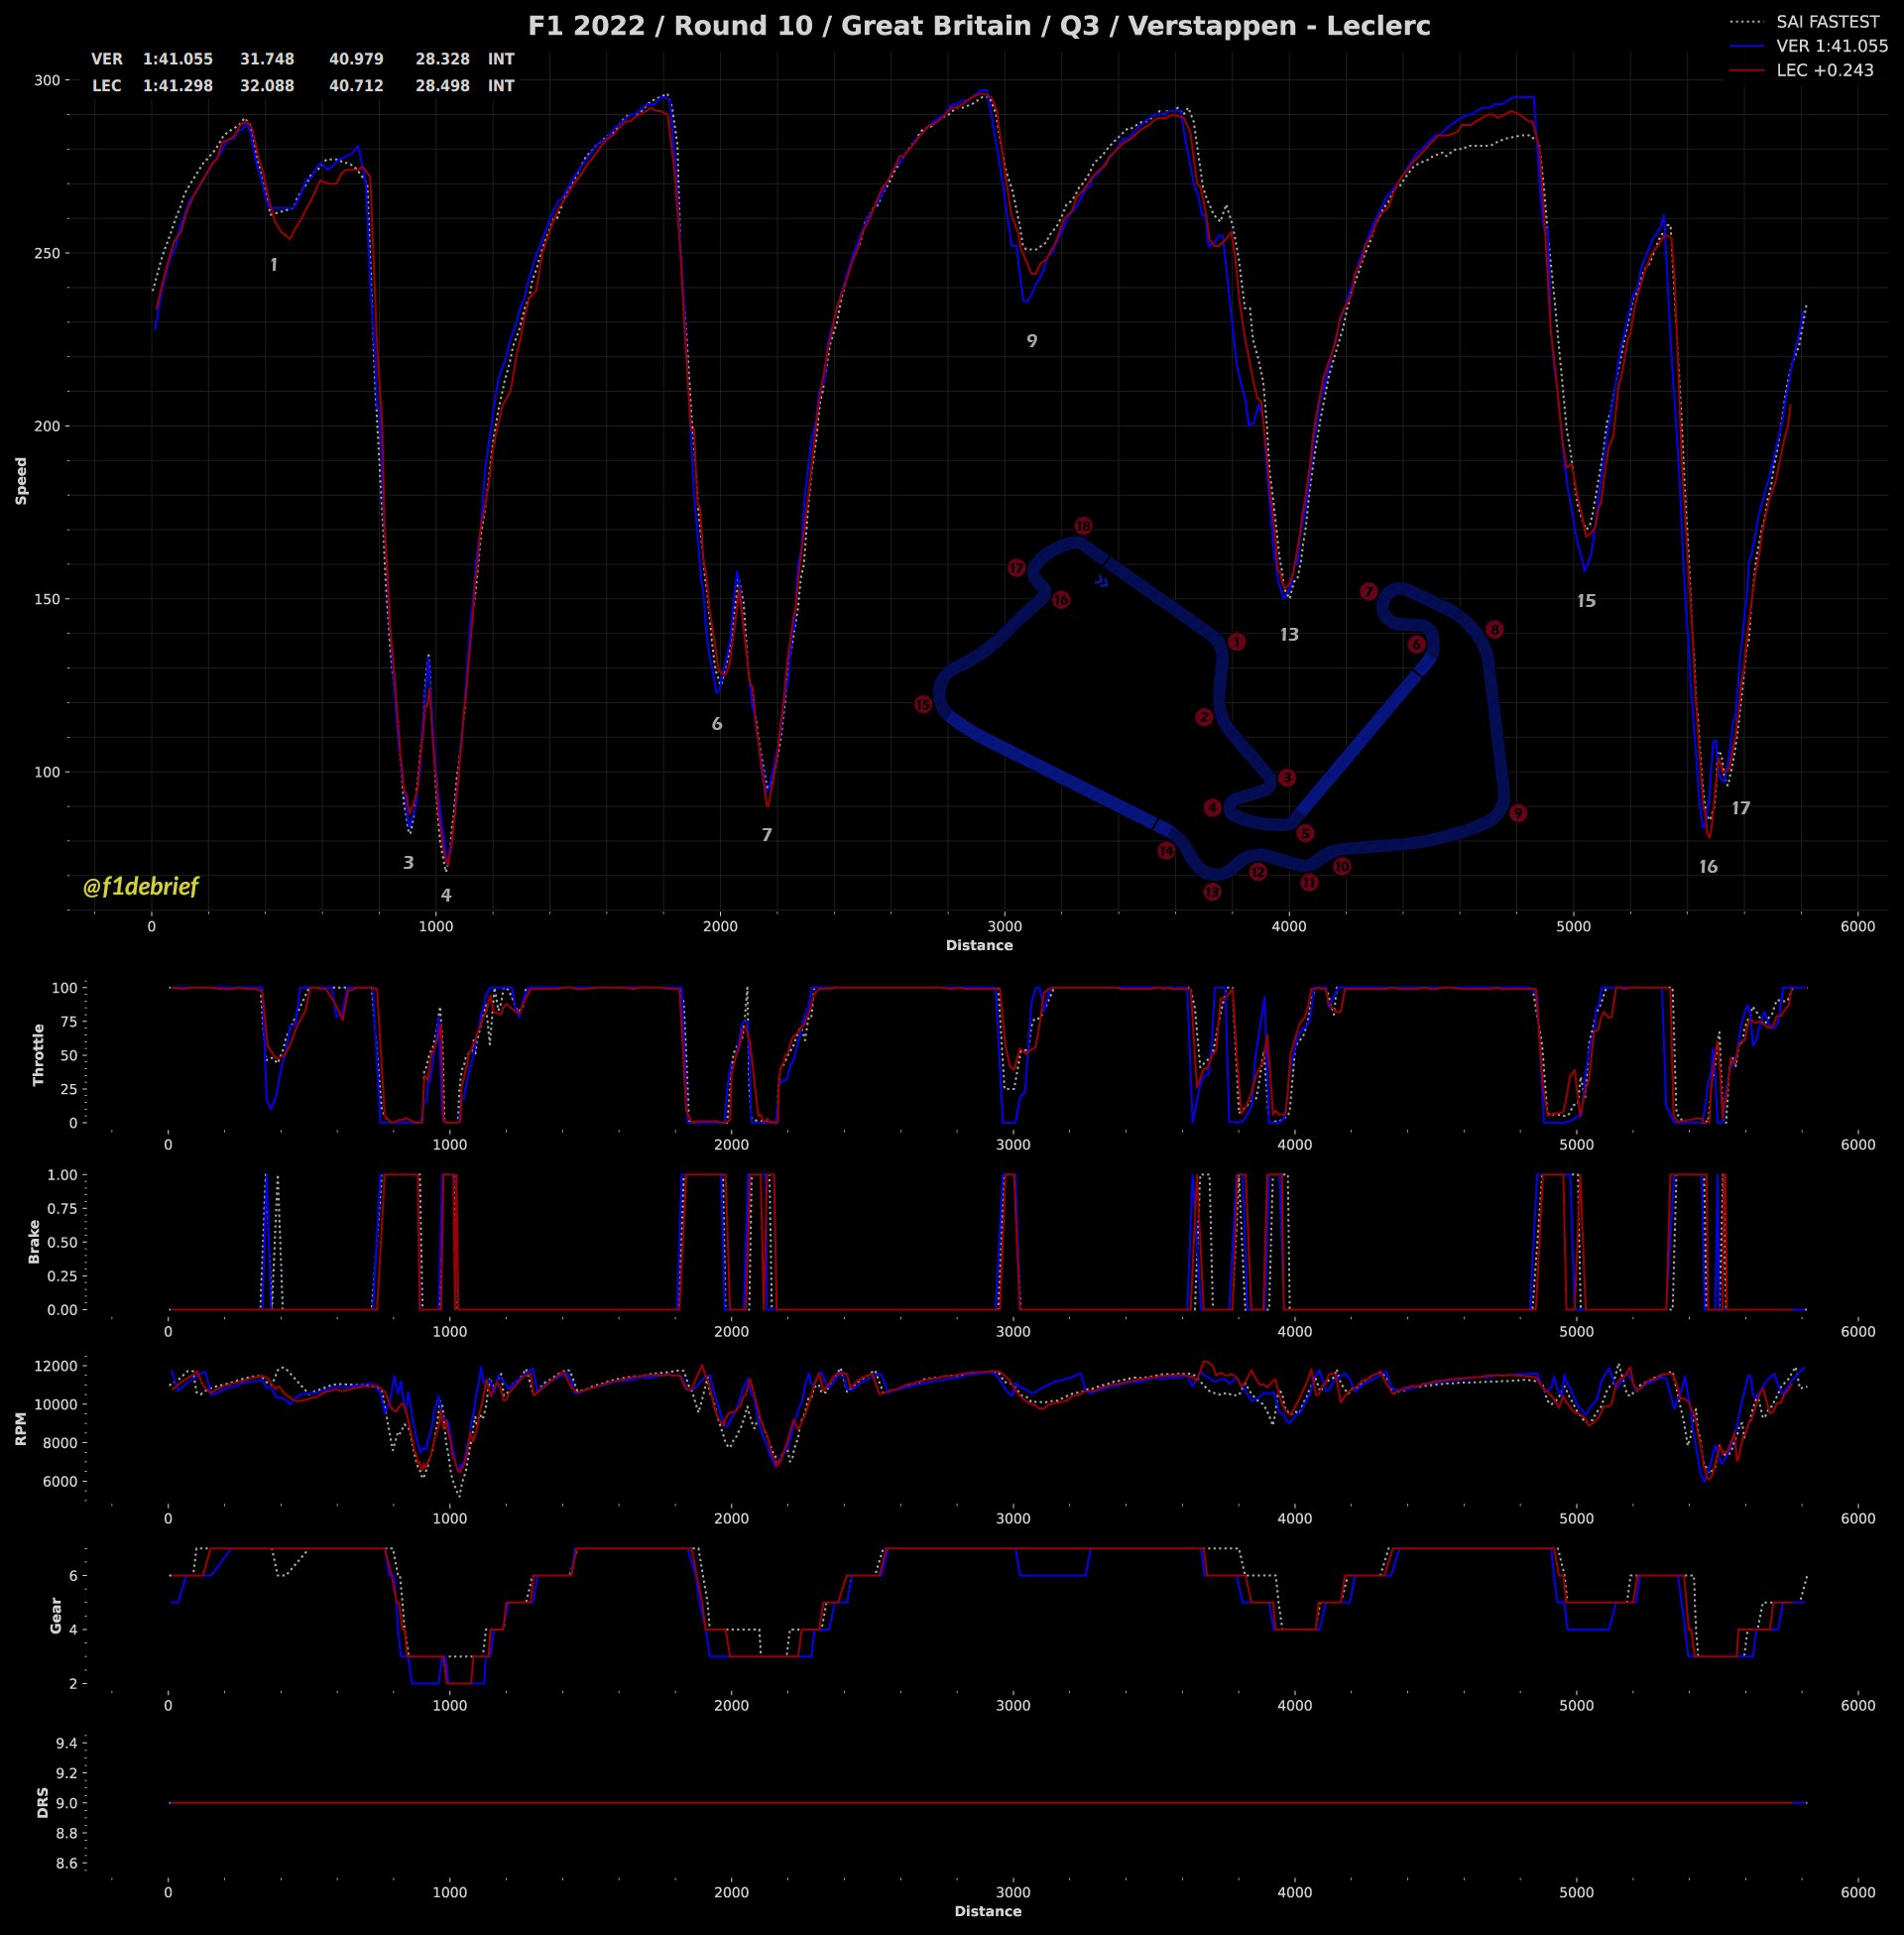The width and height of the screenshot is (1904, 1935).
Task: Click turn 5 marker on the track map
Action: point(1305,833)
